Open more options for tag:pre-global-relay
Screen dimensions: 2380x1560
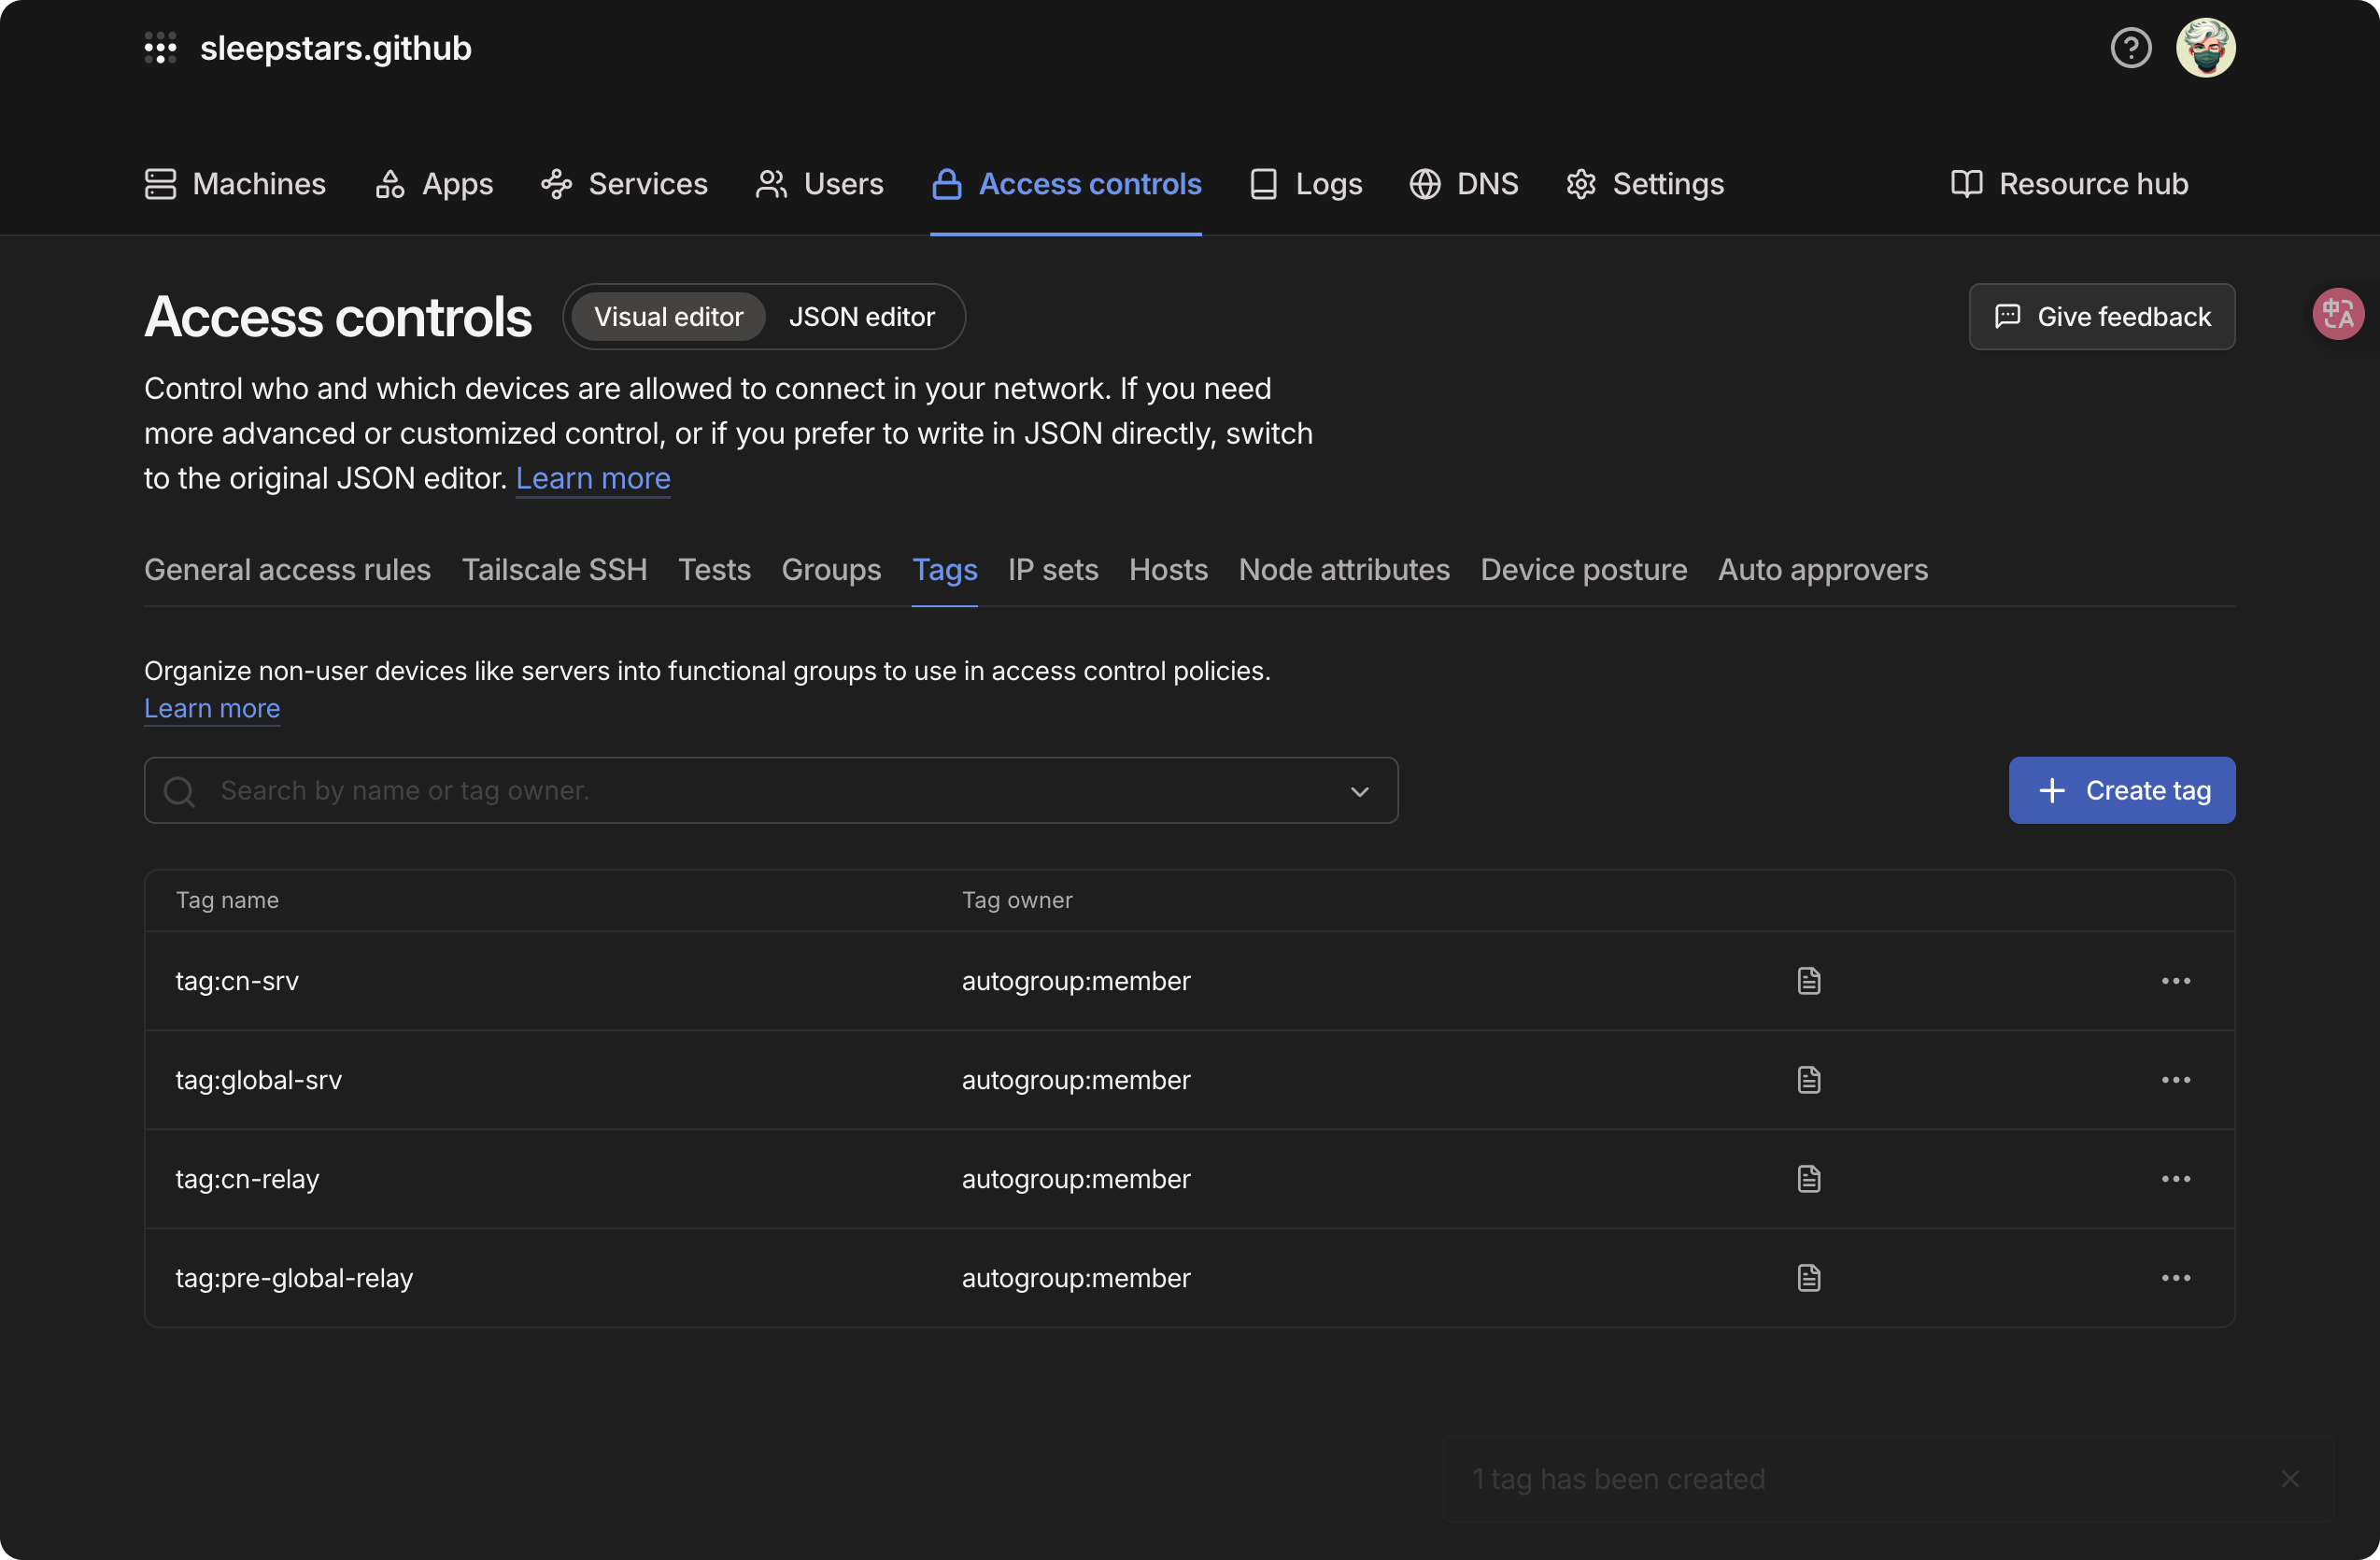pyautogui.click(x=2175, y=1278)
